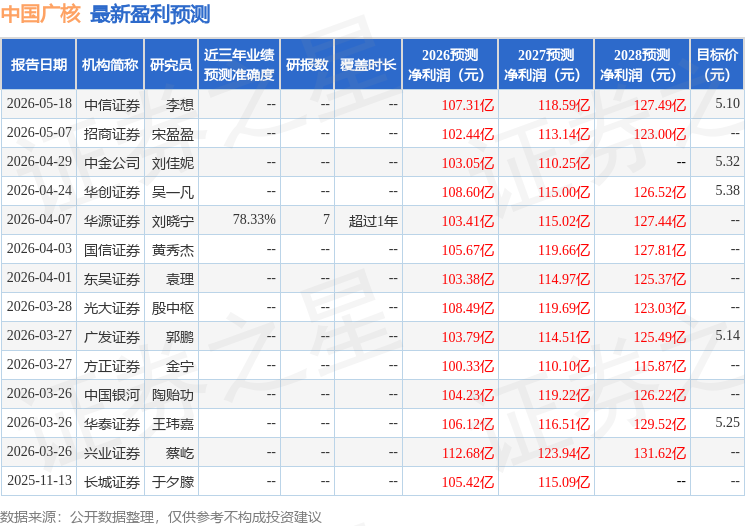Select analyst 宋盈盈 cell
Image resolution: width=745 pixels, height=526 pixels.
[172, 134]
